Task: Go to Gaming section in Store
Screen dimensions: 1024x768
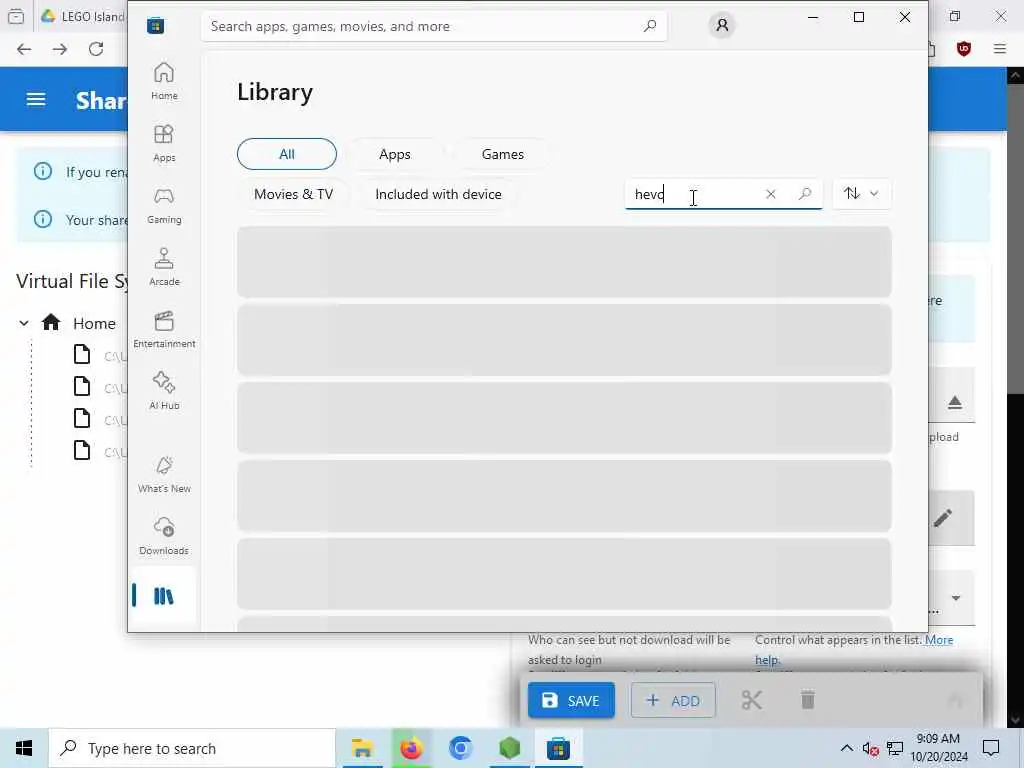Action: [164, 205]
